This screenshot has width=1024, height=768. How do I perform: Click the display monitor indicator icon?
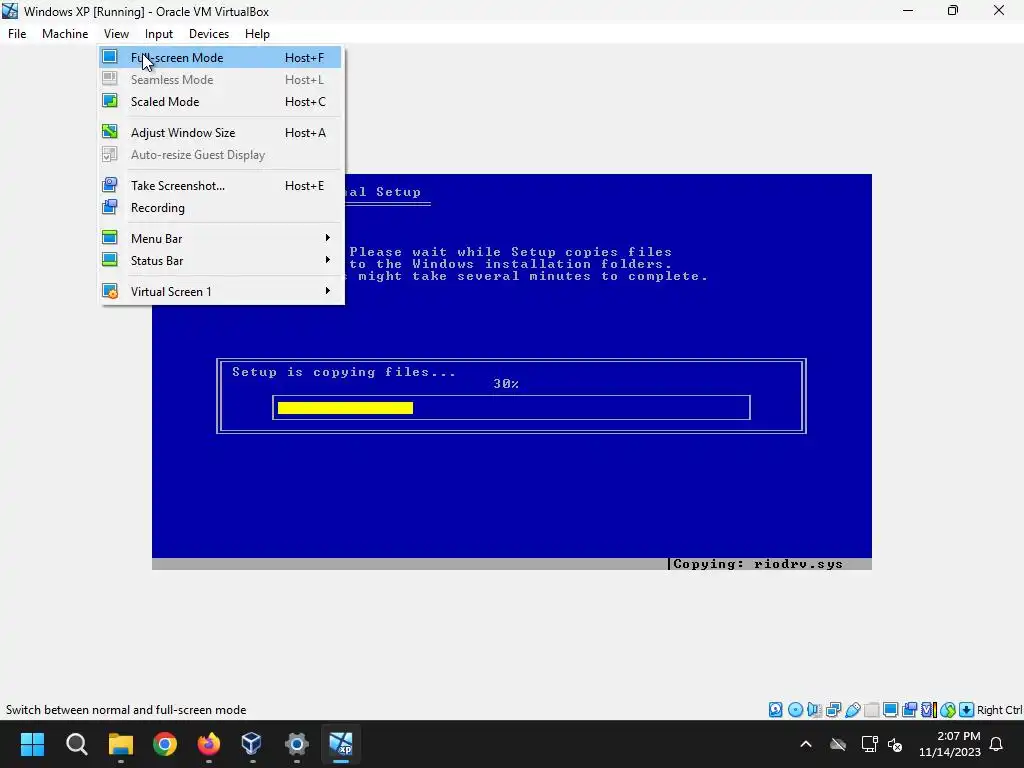coord(890,710)
